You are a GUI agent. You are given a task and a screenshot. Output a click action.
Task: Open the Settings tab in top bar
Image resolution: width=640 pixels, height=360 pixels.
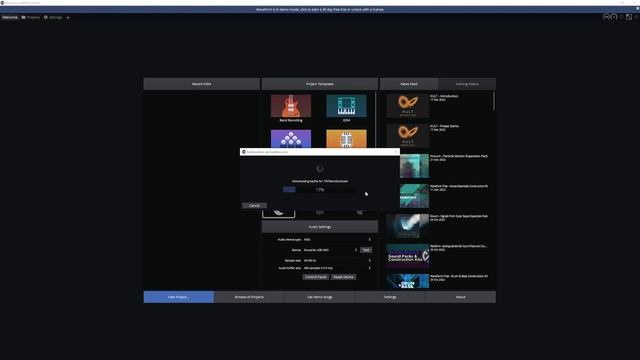click(x=53, y=18)
